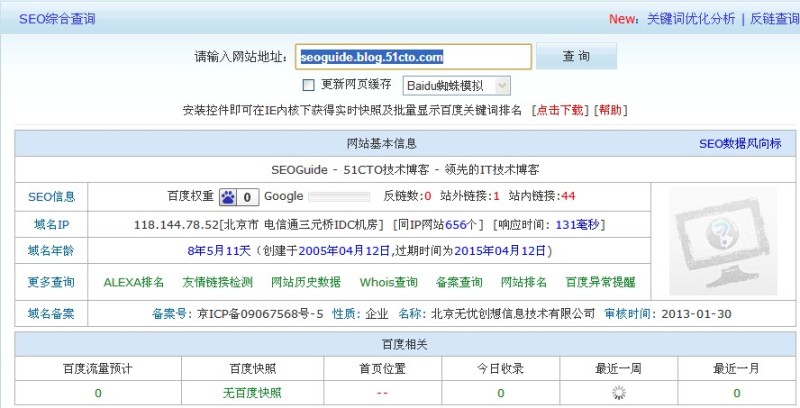Click the 无百度快照 link
Image resolution: width=800 pixels, height=408 pixels.
pos(252,393)
